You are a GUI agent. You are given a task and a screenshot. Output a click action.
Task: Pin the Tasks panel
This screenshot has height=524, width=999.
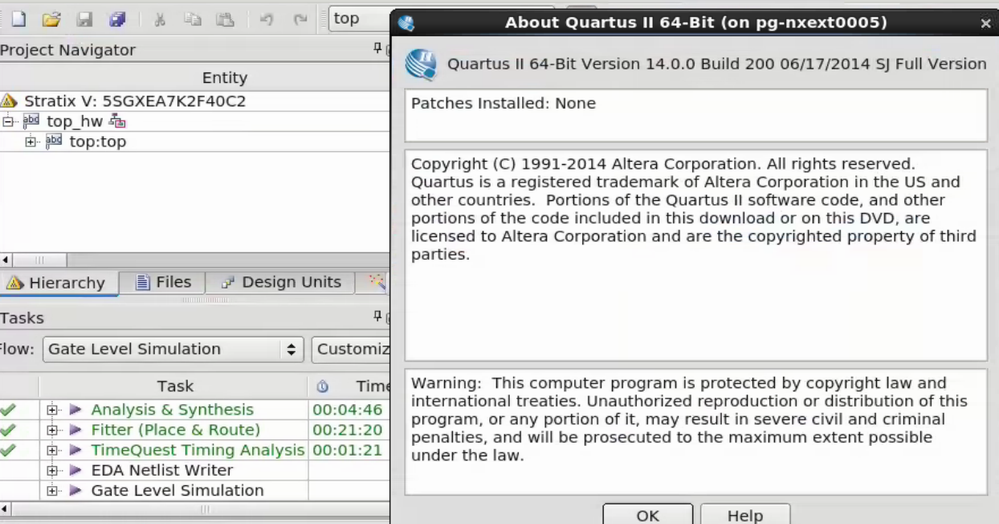point(378,317)
